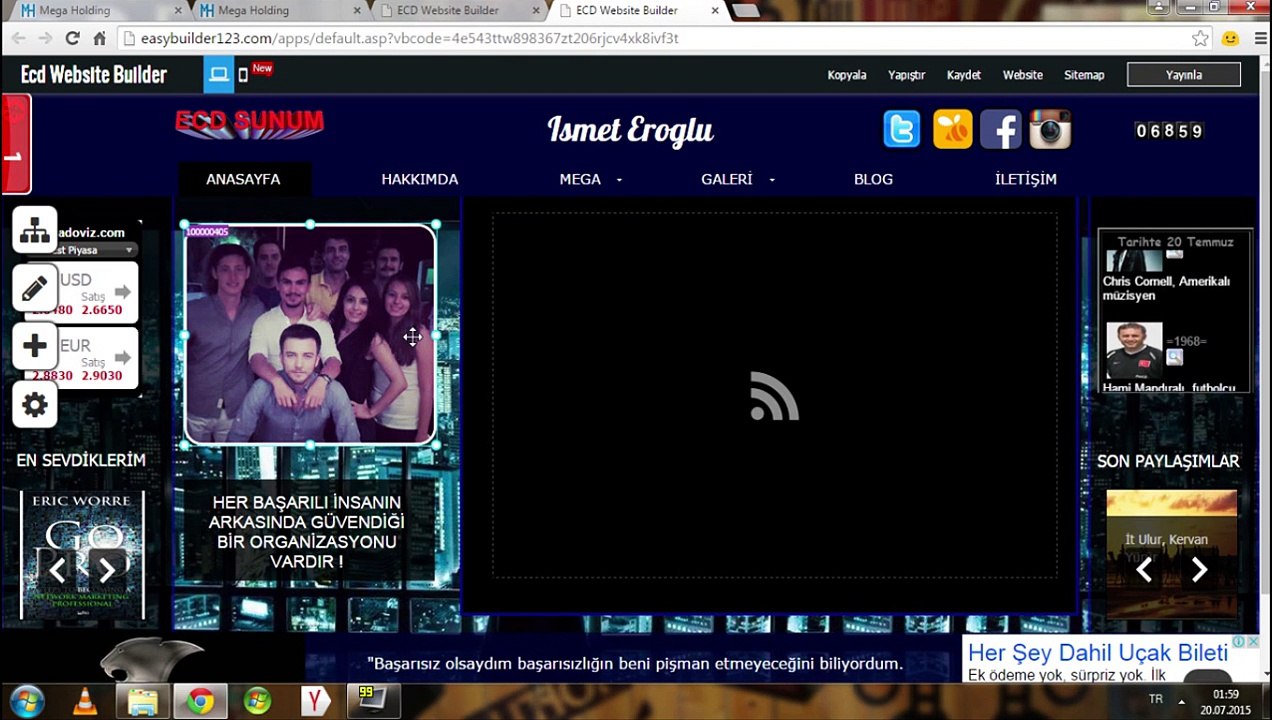The height and width of the screenshot is (720, 1272).
Task: Open the gear settings tool
Action: [x=35, y=405]
